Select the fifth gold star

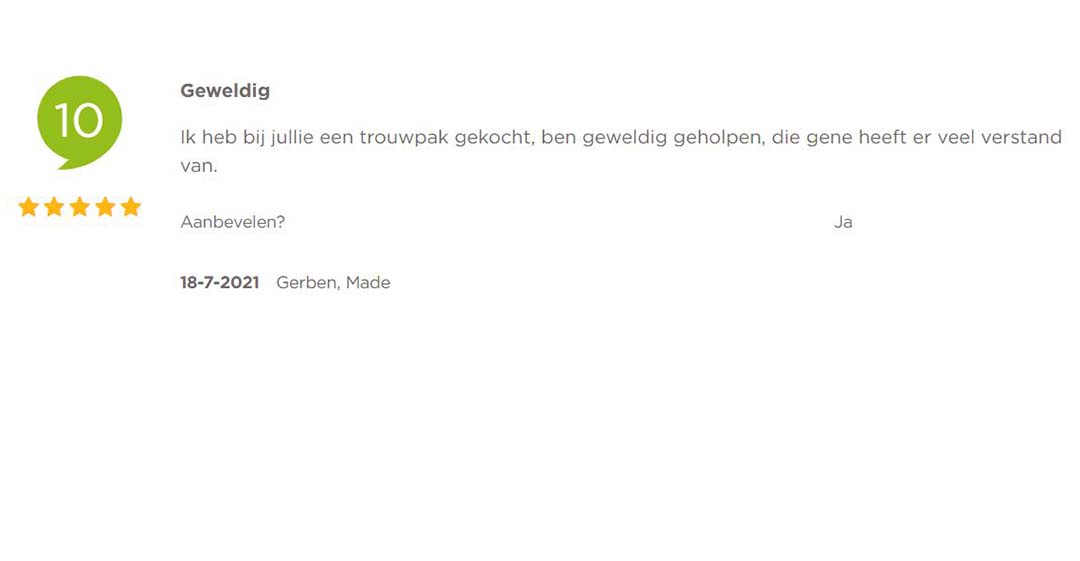click(x=131, y=207)
